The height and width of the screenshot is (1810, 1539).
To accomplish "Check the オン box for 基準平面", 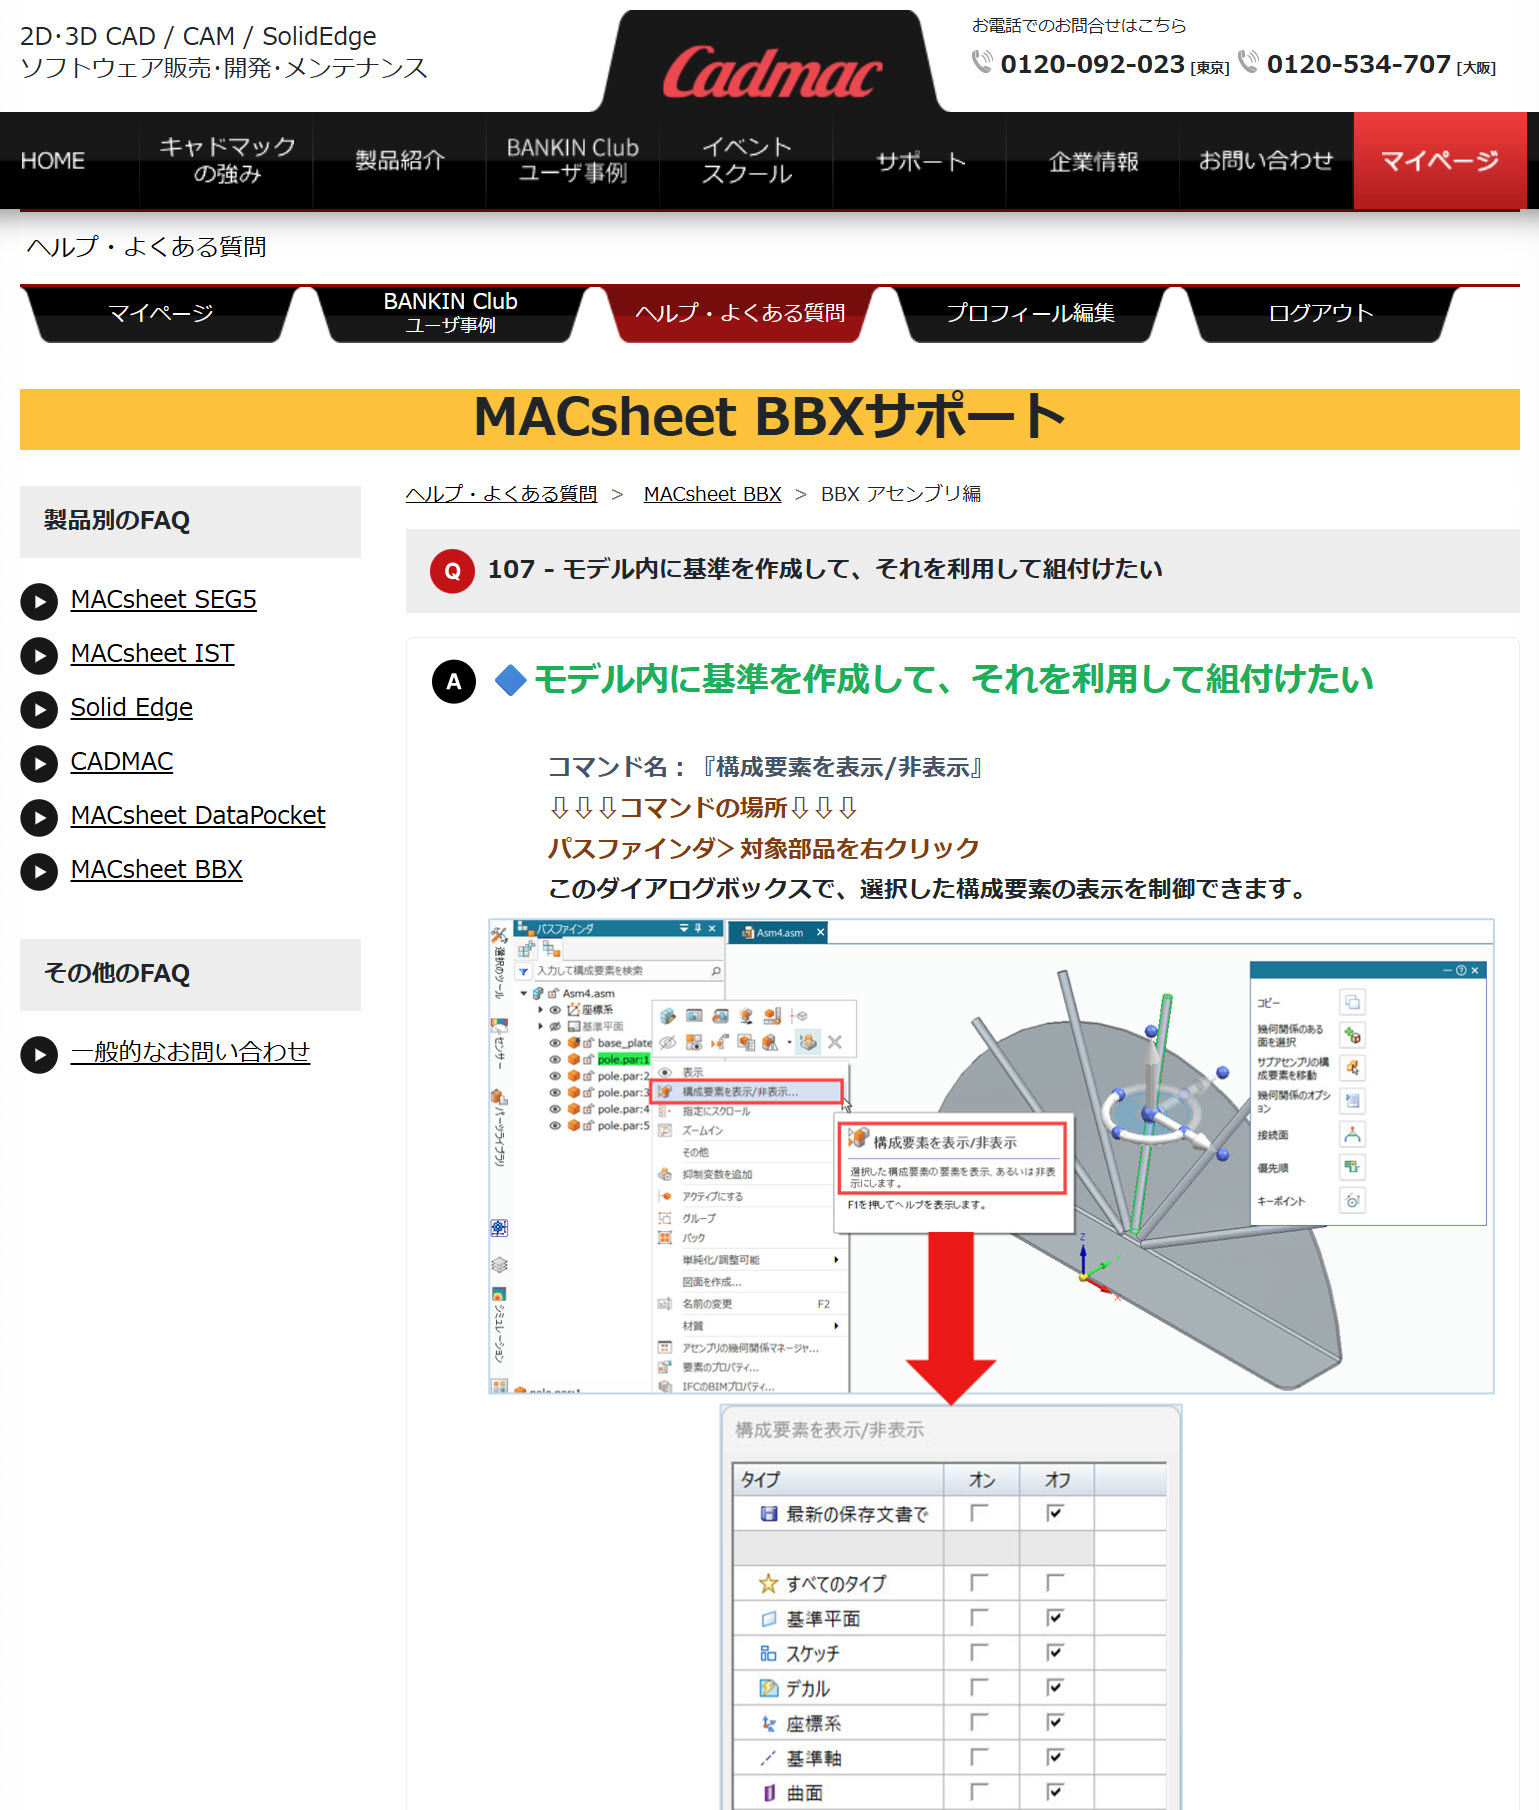I will (979, 1617).
